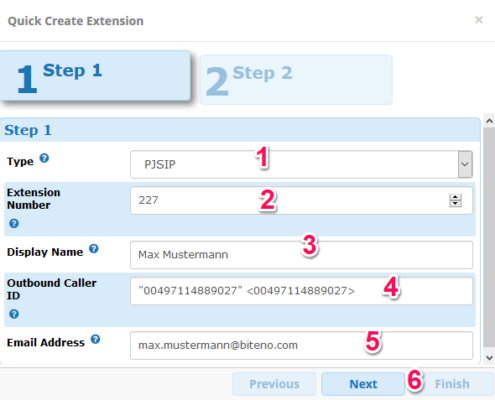
Task: Click the scrollbar down arrow
Action: [x=489, y=358]
